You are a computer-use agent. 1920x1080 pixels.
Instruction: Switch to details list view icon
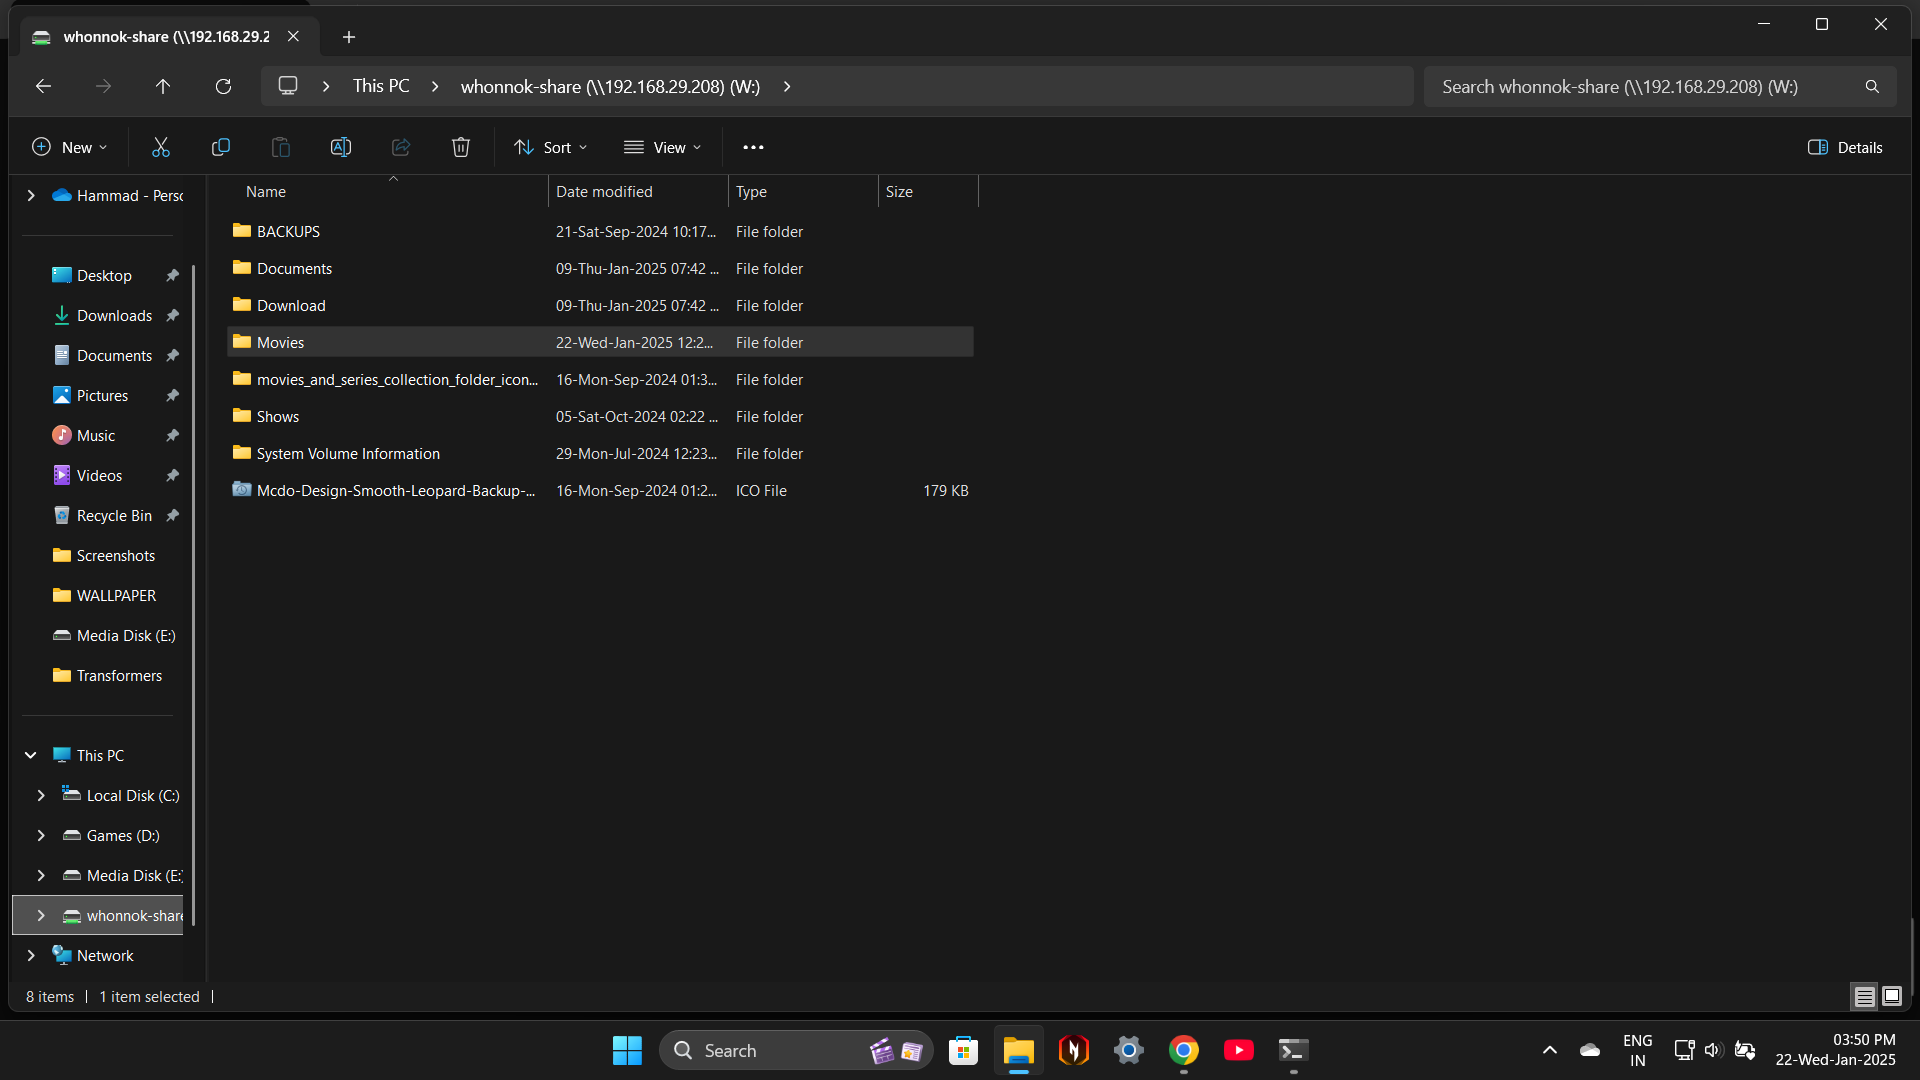[x=1864, y=996]
